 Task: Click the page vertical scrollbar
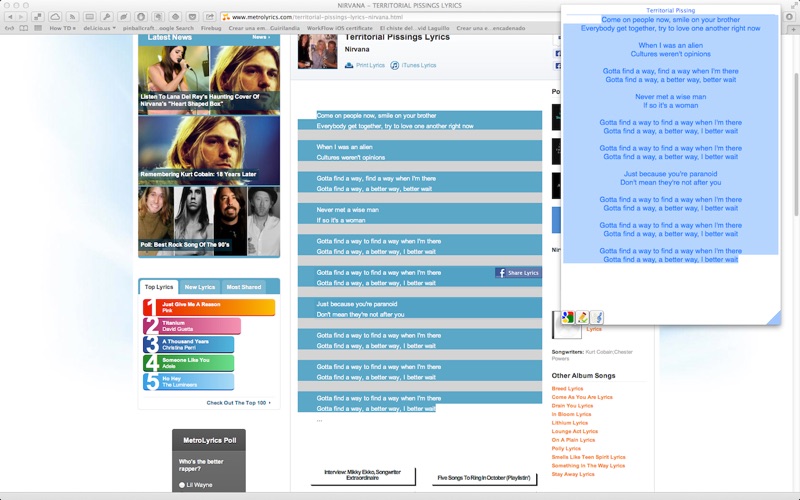pos(796,145)
